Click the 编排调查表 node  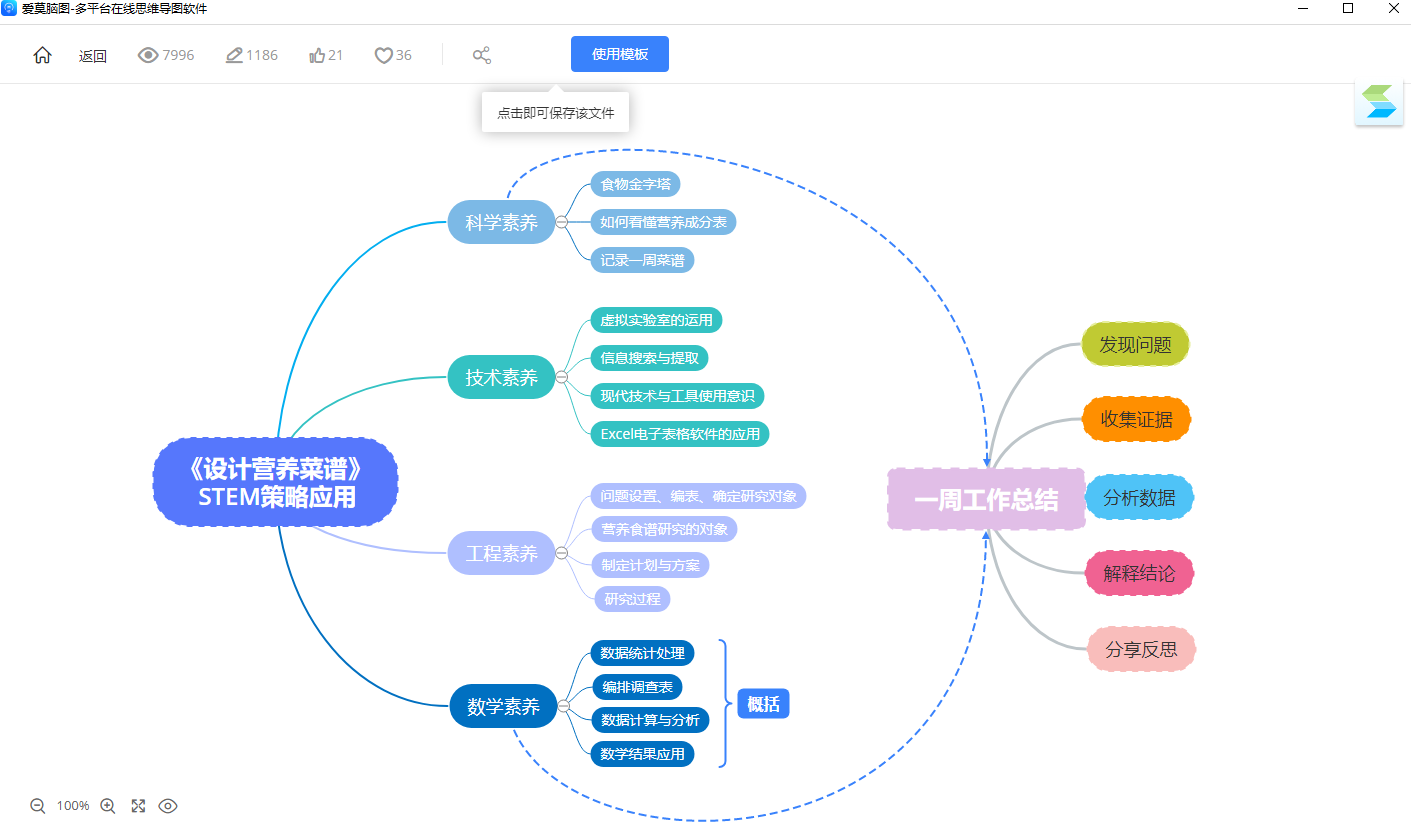(637, 687)
